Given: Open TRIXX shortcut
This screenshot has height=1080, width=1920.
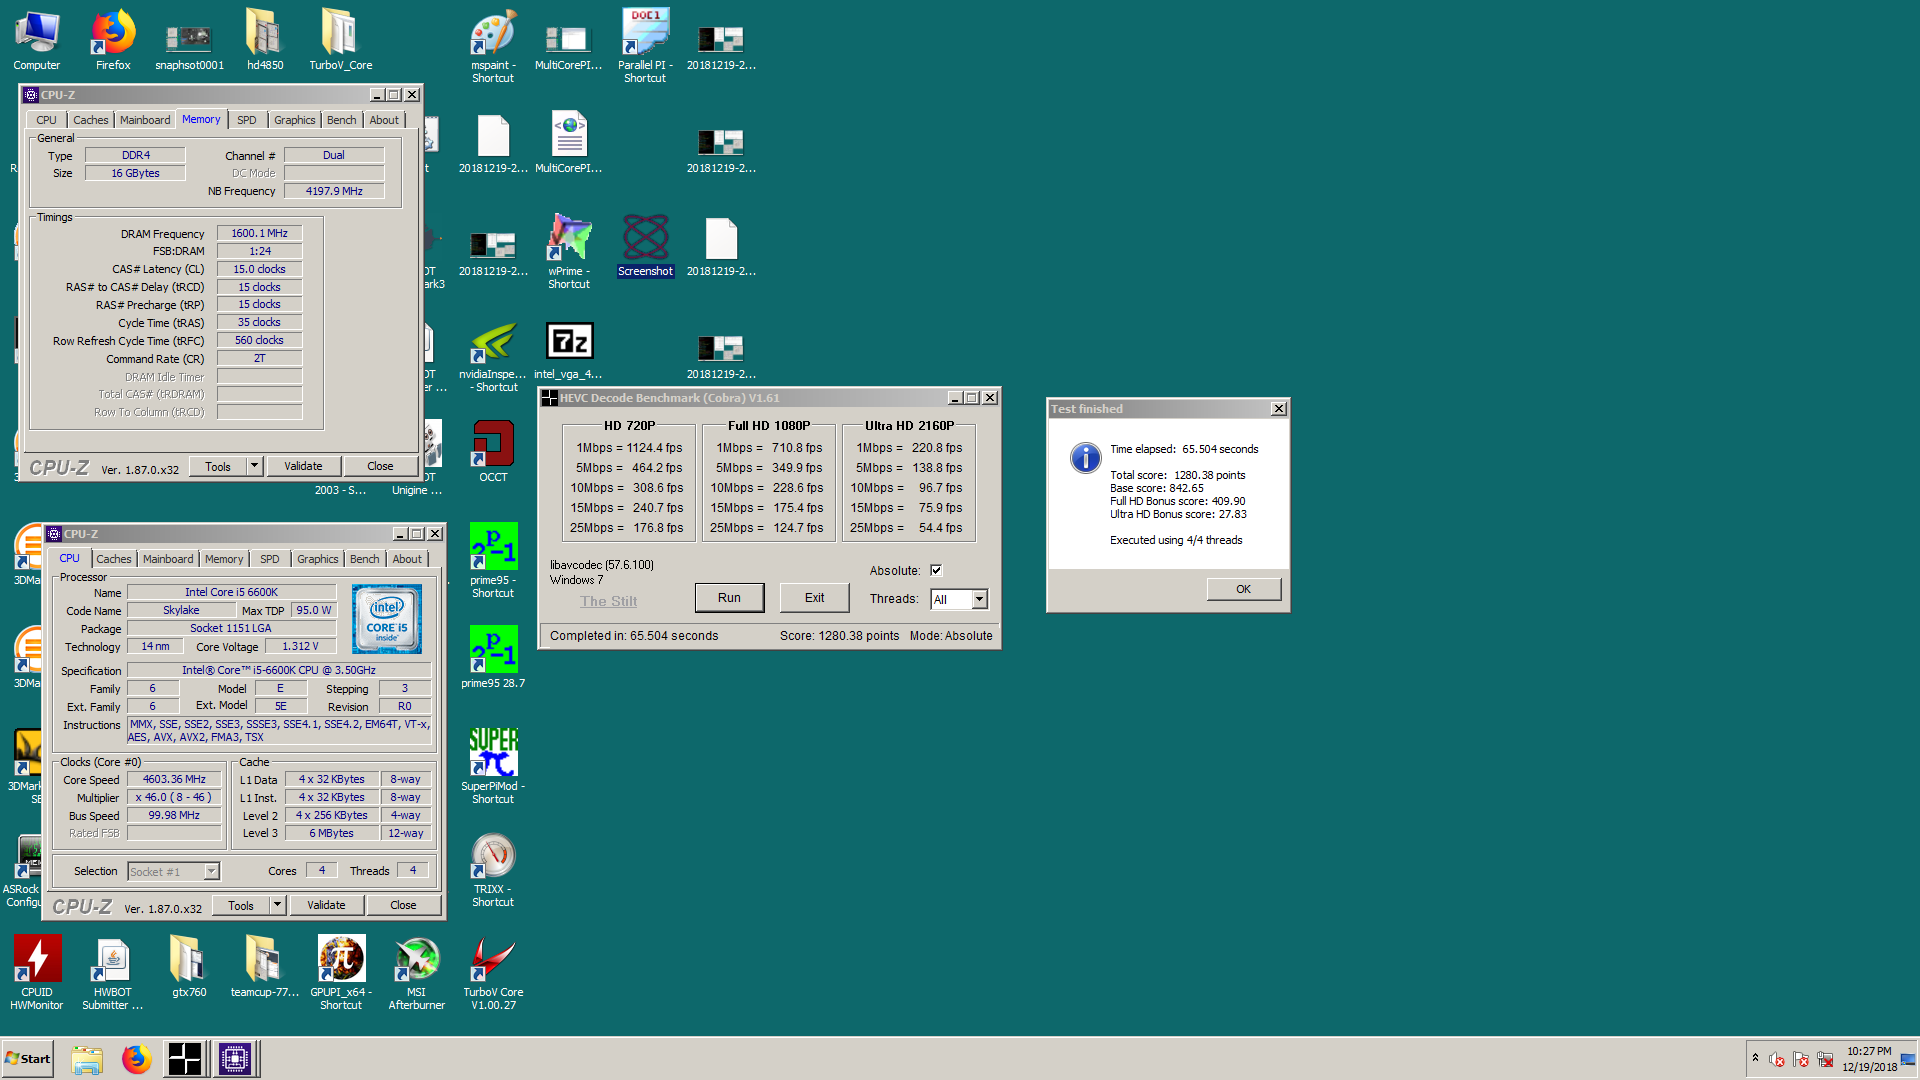Looking at the screenshot, I should click(493, 870).
